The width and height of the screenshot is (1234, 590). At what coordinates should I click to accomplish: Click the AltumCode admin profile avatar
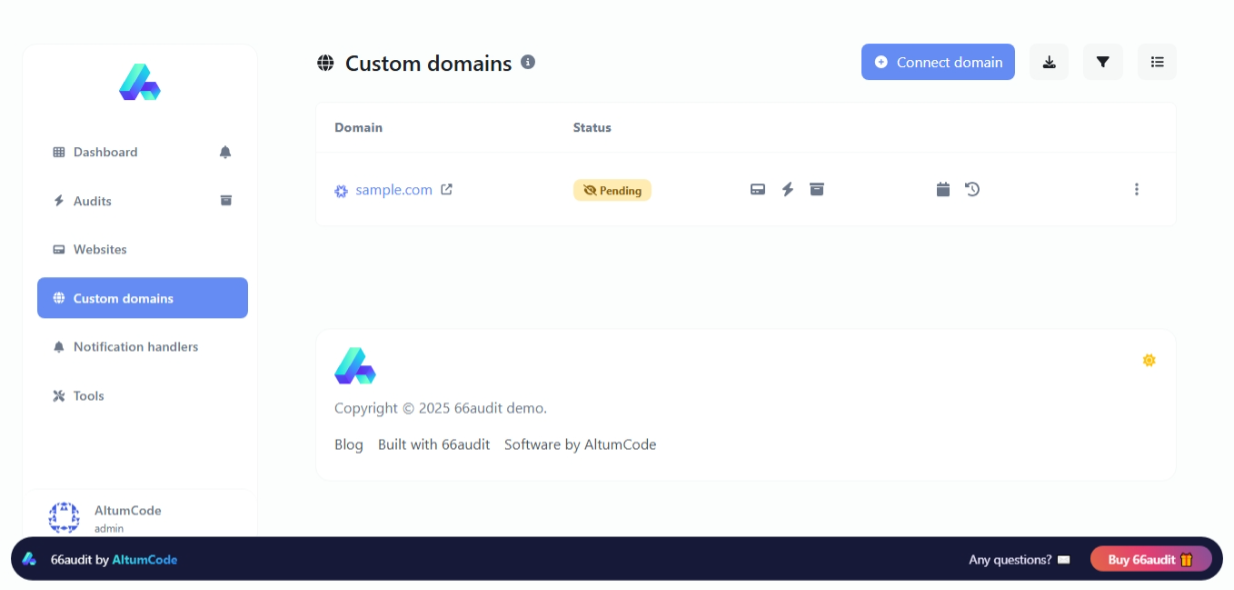[64, 517]
